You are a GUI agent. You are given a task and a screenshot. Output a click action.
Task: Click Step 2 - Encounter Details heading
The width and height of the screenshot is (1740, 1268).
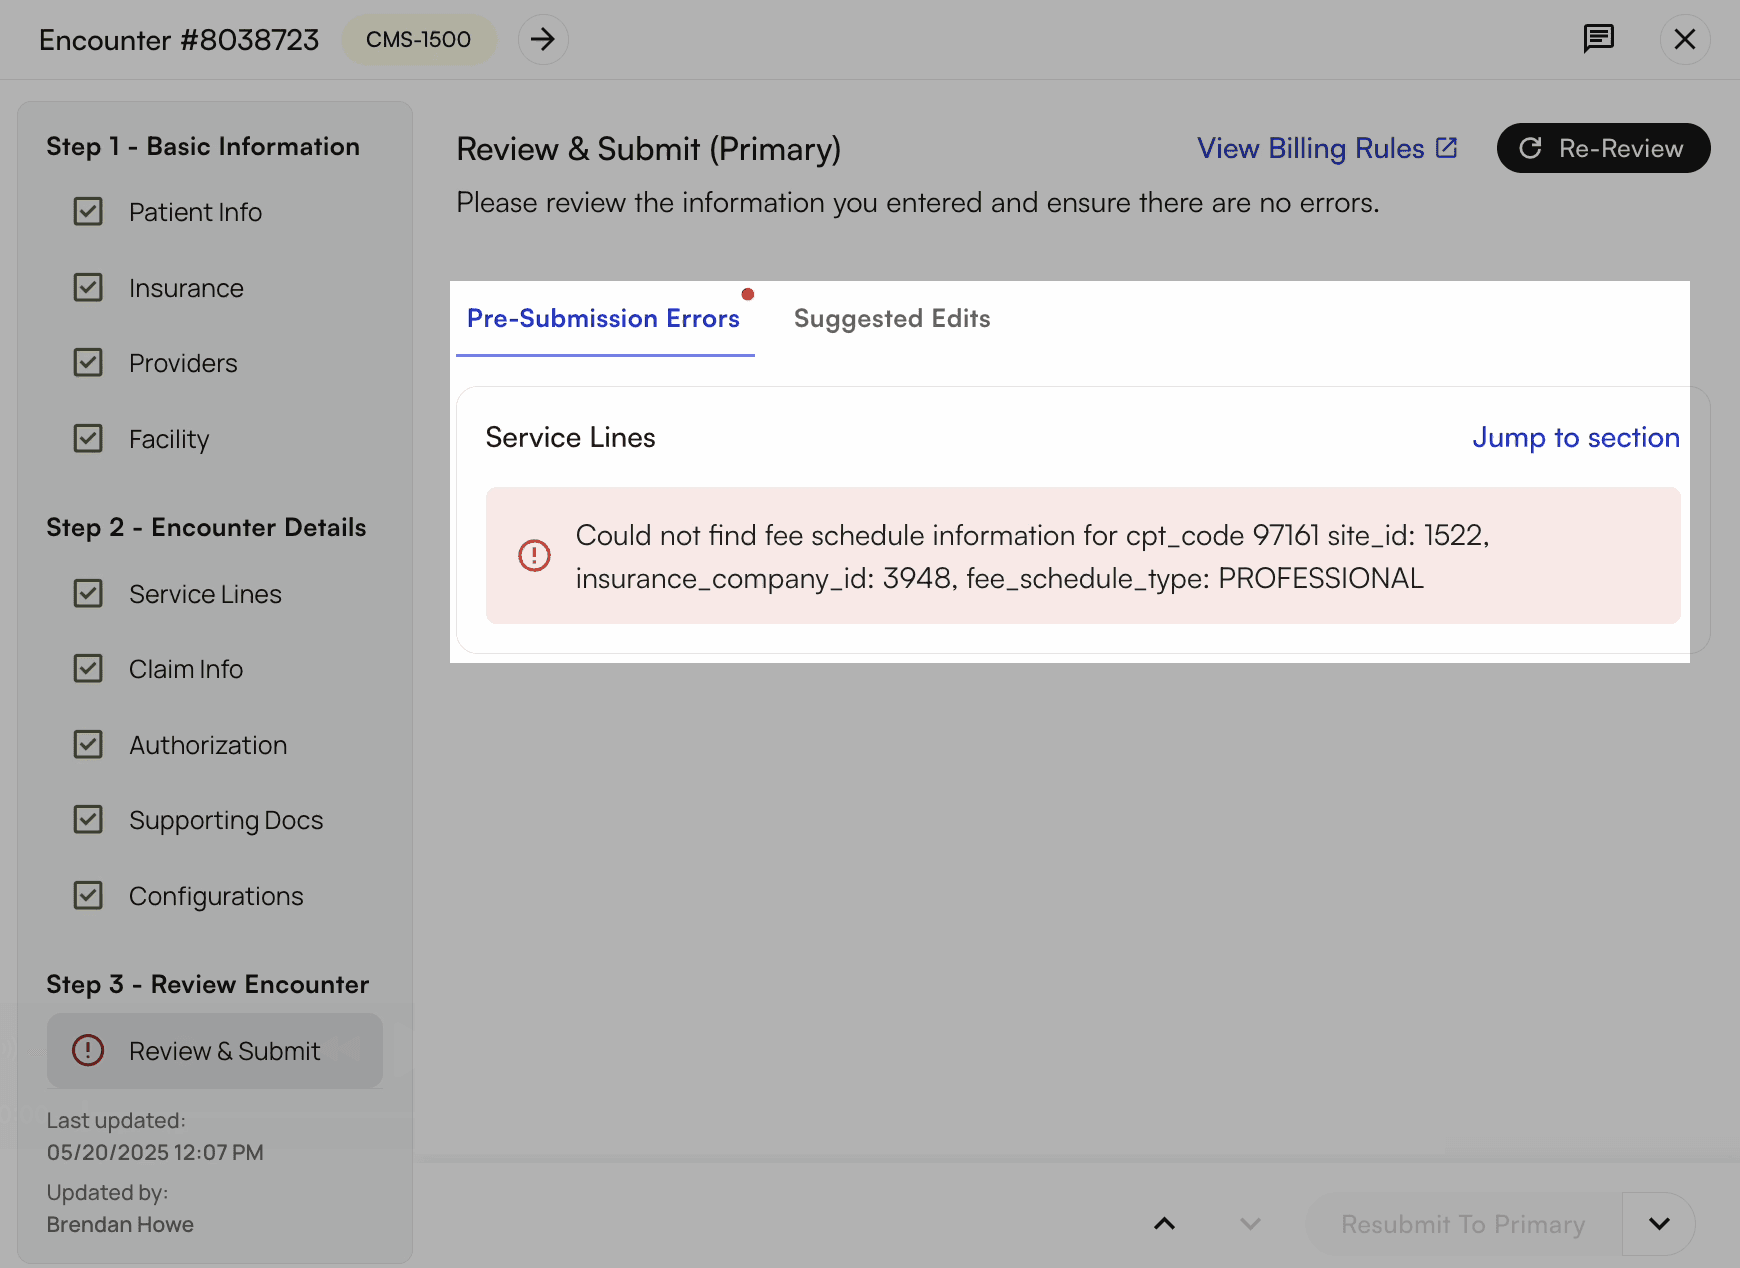[206, 527]
